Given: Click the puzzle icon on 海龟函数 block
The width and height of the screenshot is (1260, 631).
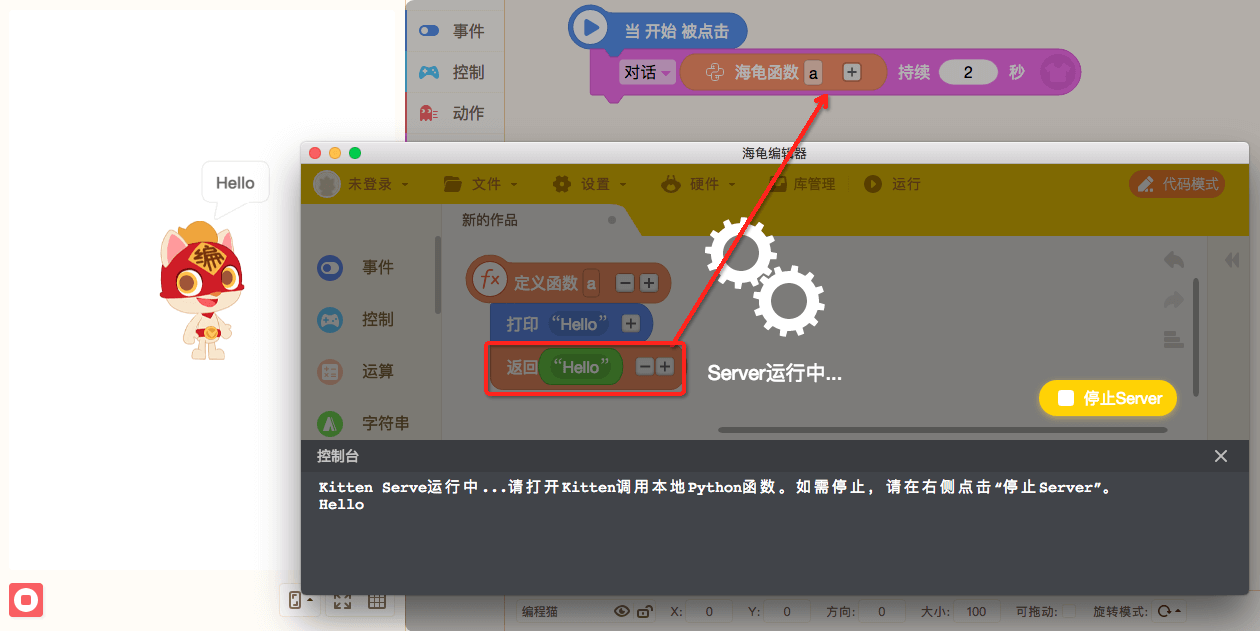Looking at the screenshot, I should 714,72.
